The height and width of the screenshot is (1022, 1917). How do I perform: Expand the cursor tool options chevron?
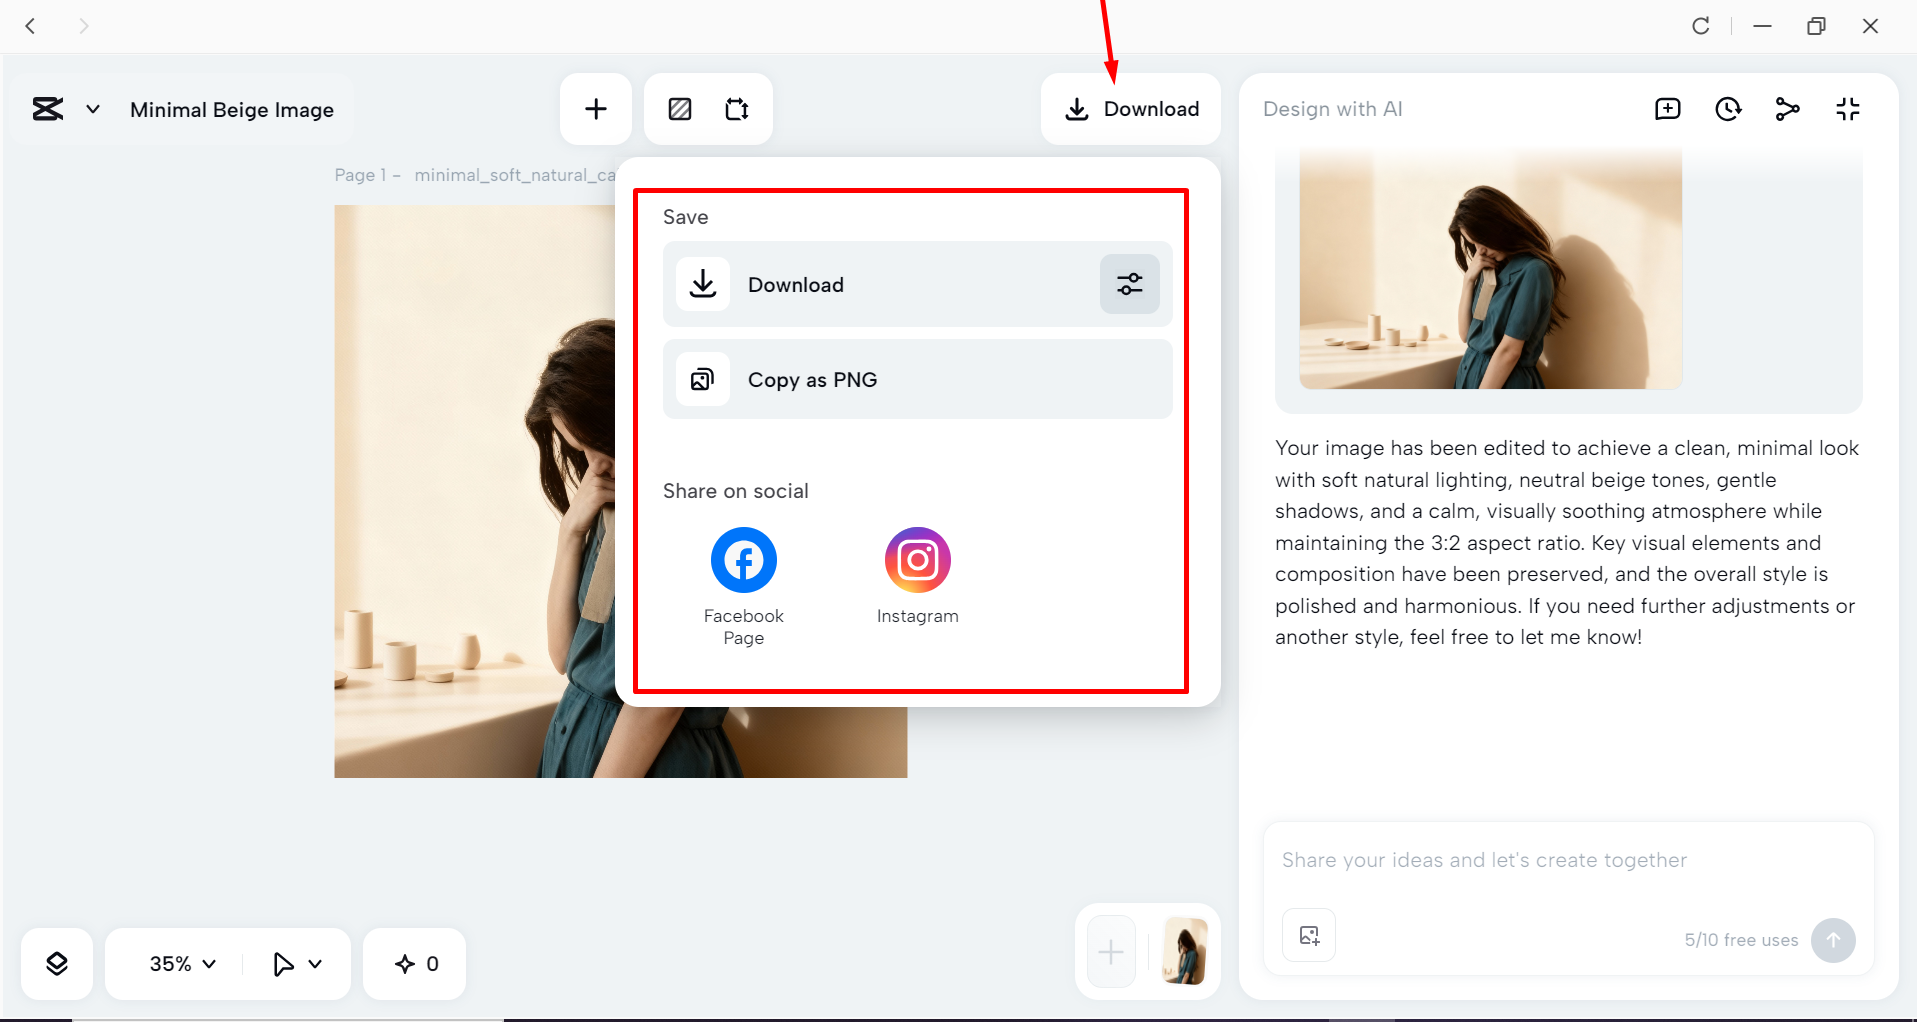pos(315,964)
